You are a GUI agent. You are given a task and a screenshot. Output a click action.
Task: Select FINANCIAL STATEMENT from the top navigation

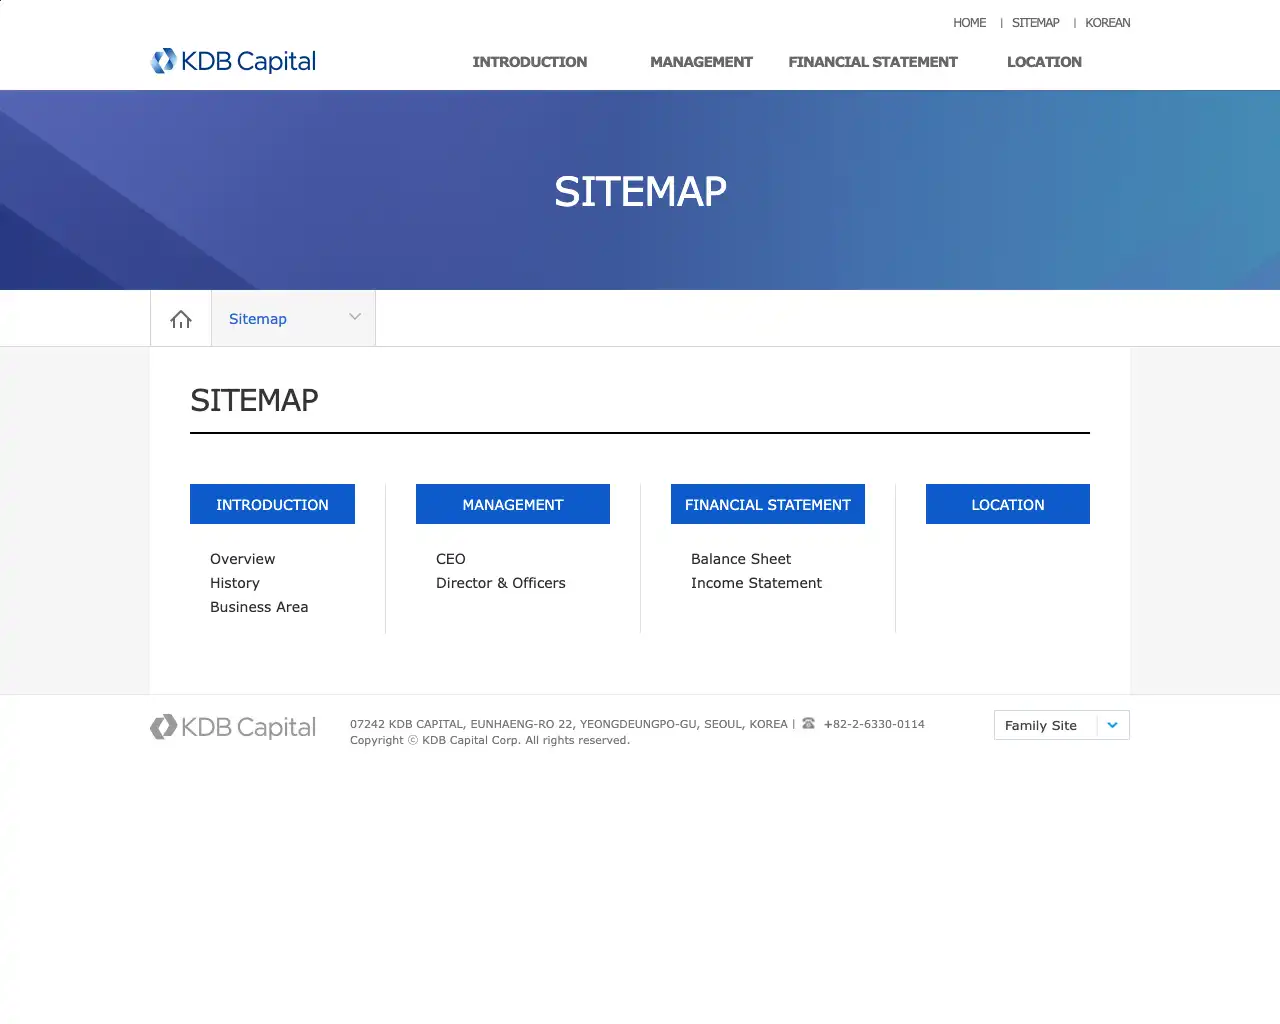click(x=872, y=62)
